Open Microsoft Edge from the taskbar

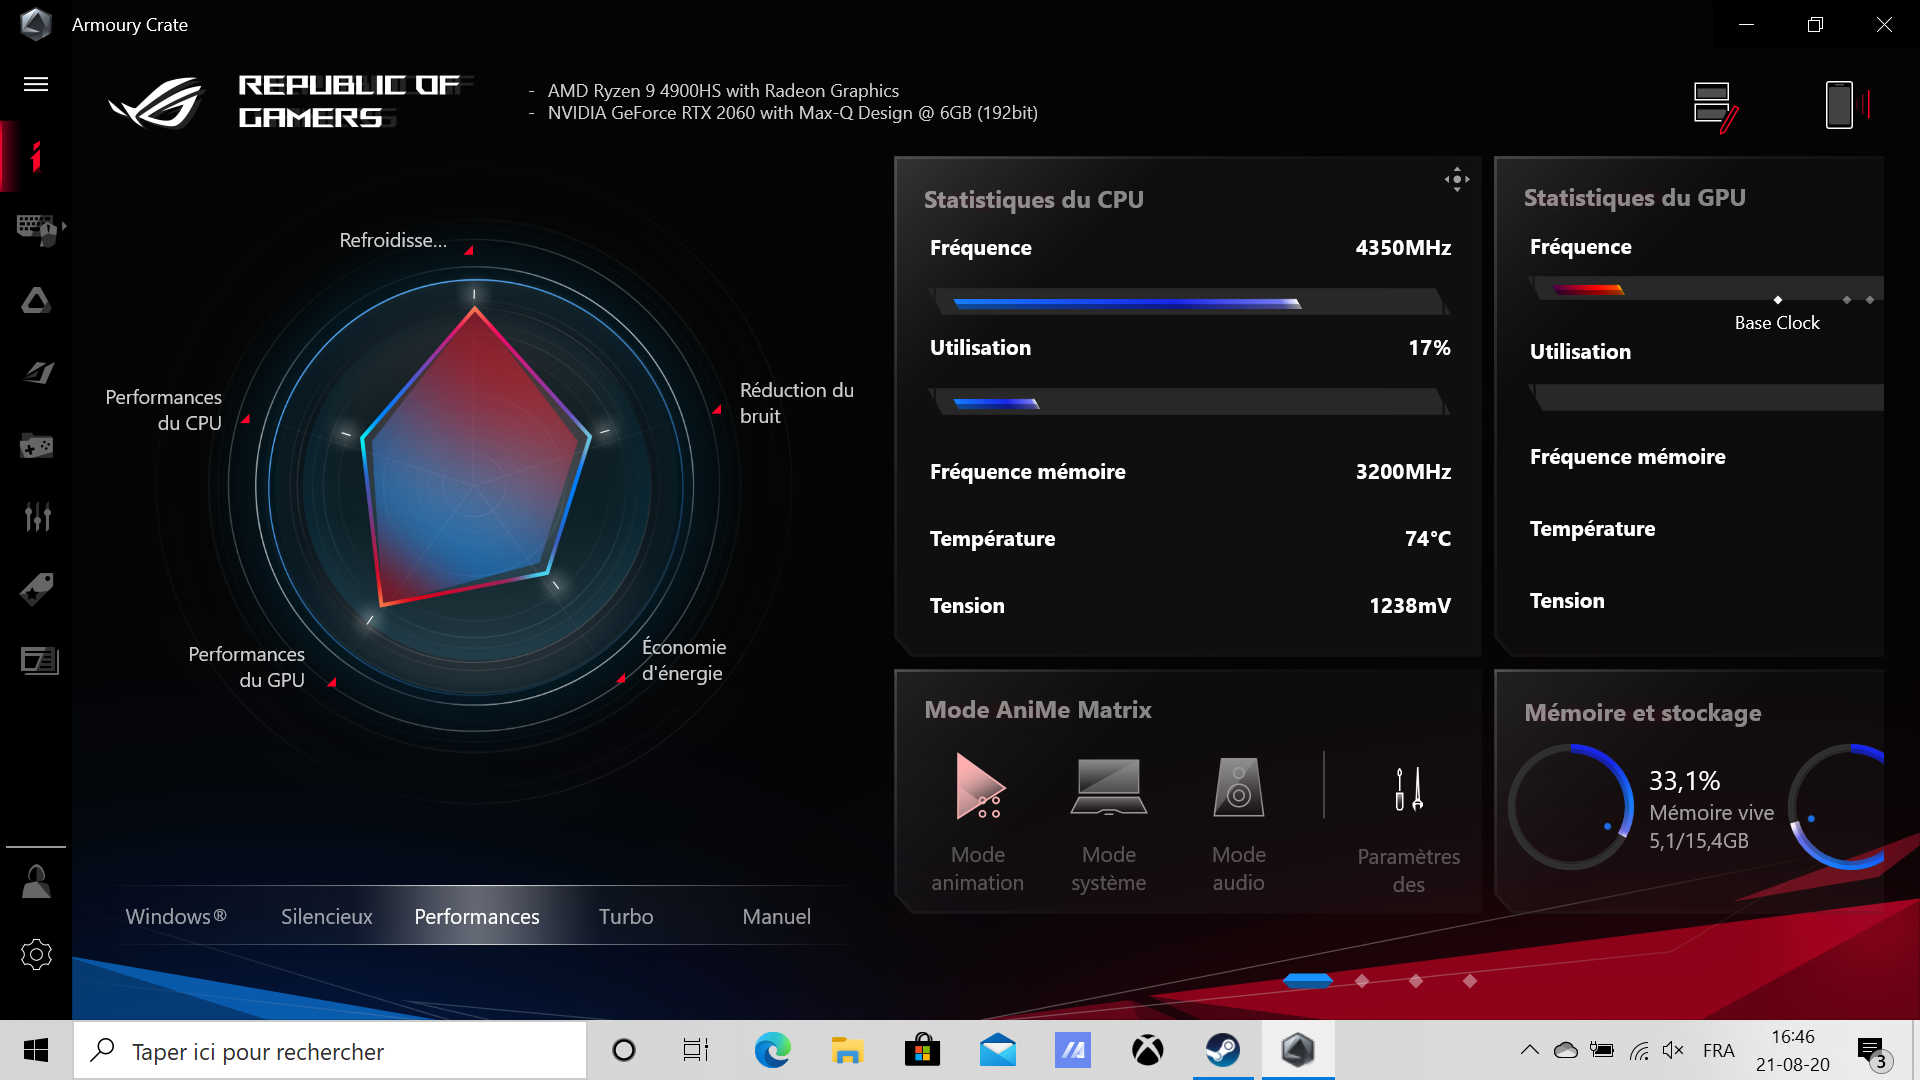pos(772,1050)
